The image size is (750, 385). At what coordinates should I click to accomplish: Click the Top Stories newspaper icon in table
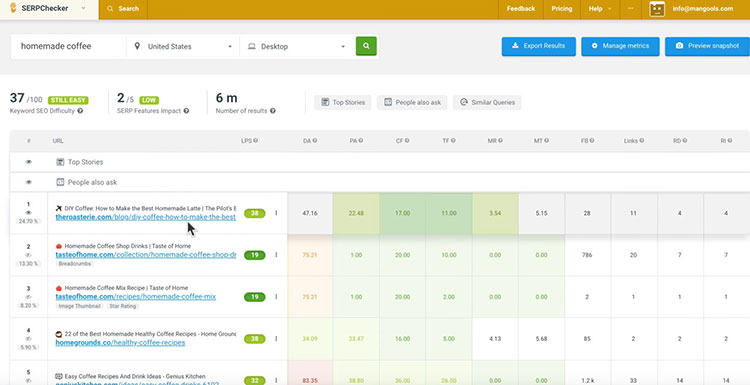60,162
